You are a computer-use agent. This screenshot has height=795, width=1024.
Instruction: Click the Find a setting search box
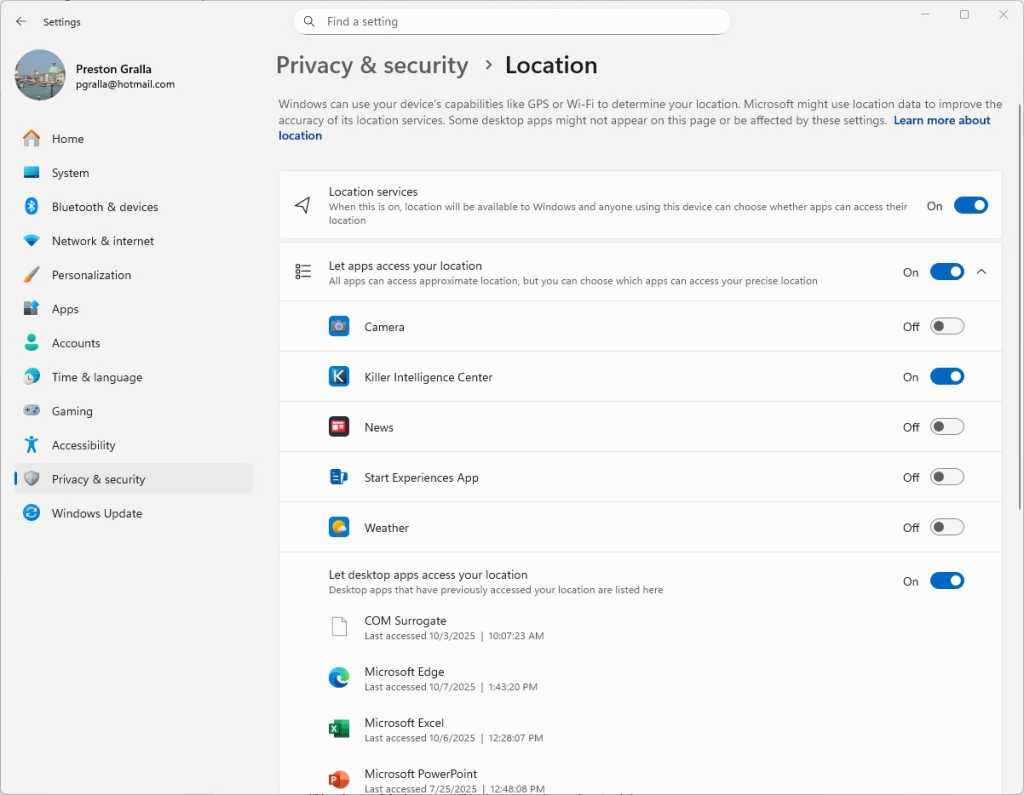pos(511,21)
